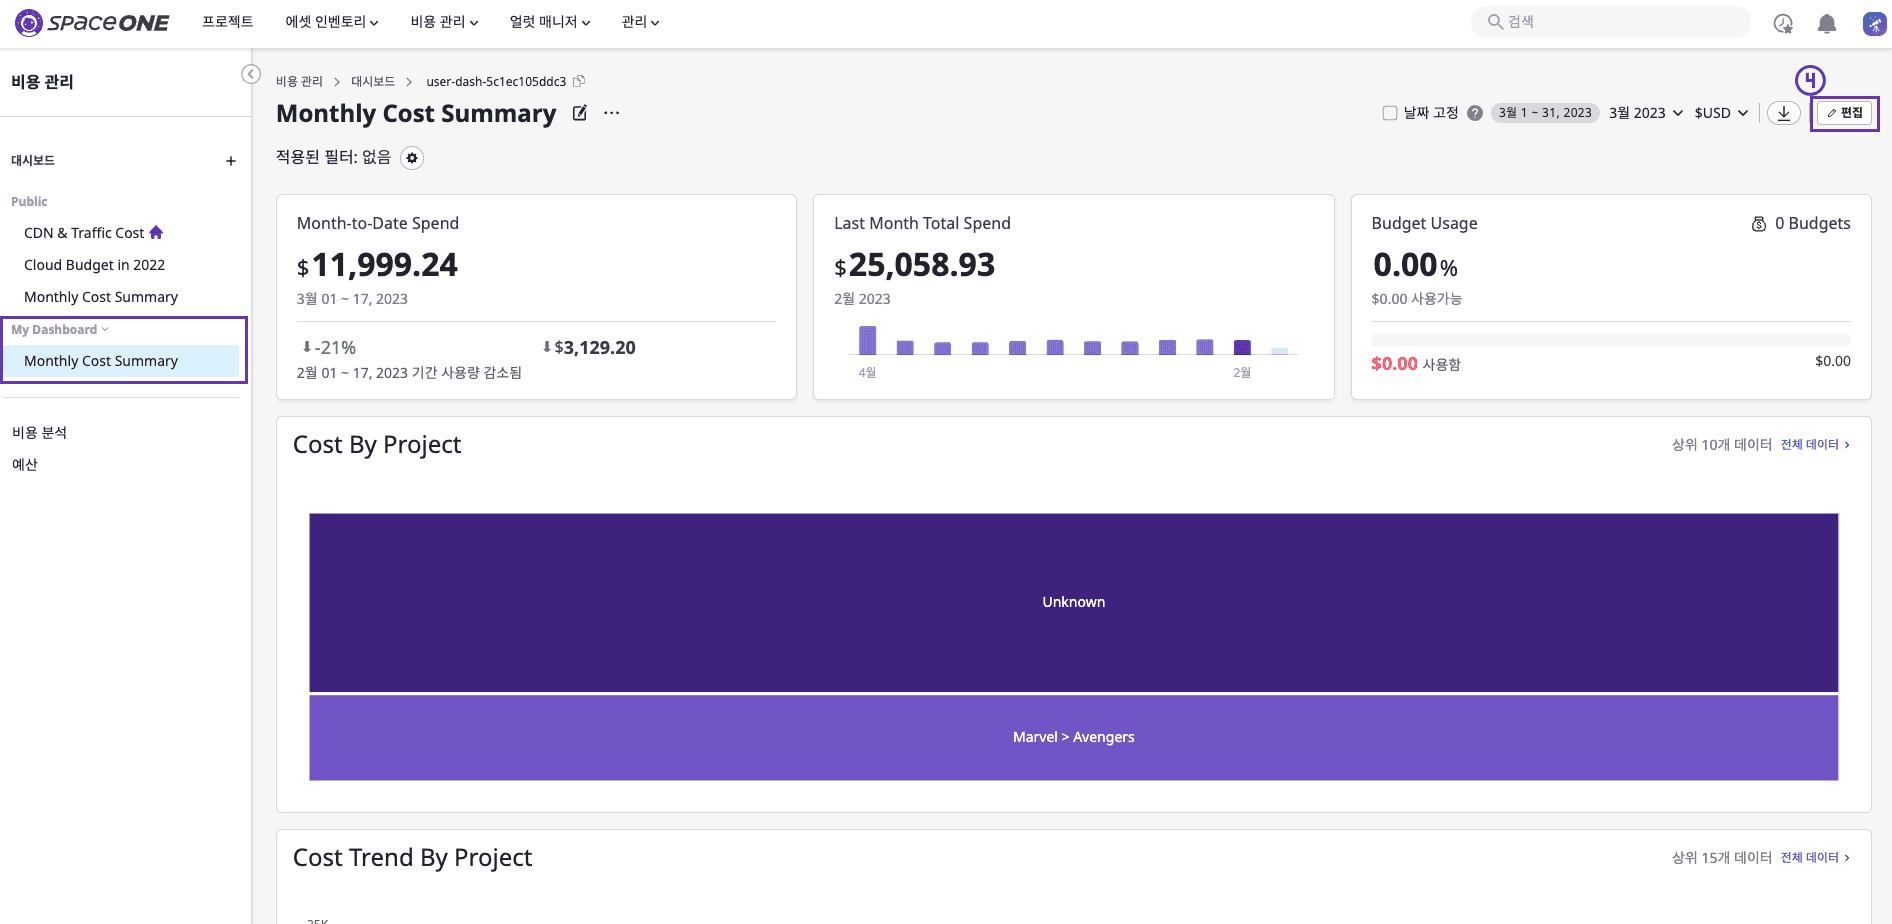Image resolution: width=1892 pixels, height=924 pixels.
Task: Click the 2월 bar in Last Month Total Spend chart
Action: click(1242, 347)
